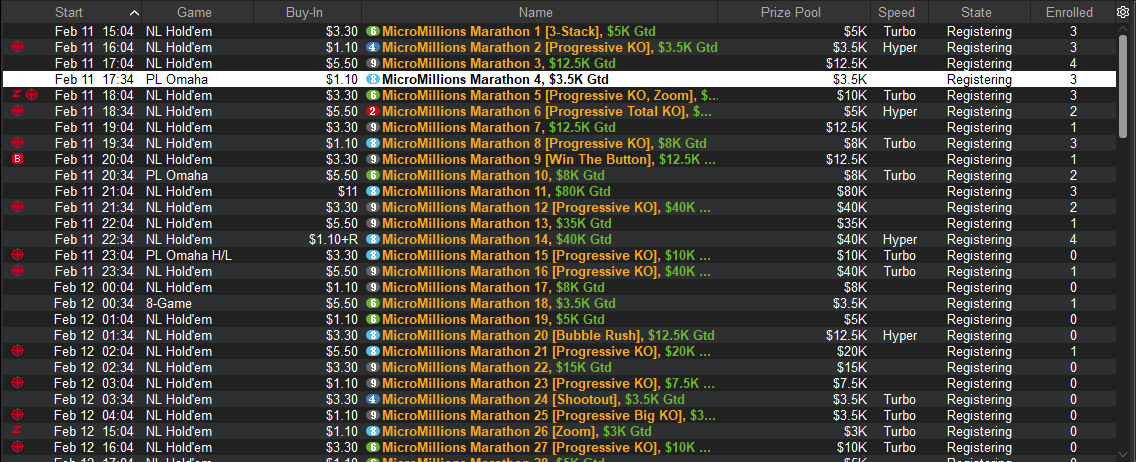Screen dimensions: 1136x462
Task: Click the Win The Button icon on Marathon 9
Action: [x=18, y=159]
